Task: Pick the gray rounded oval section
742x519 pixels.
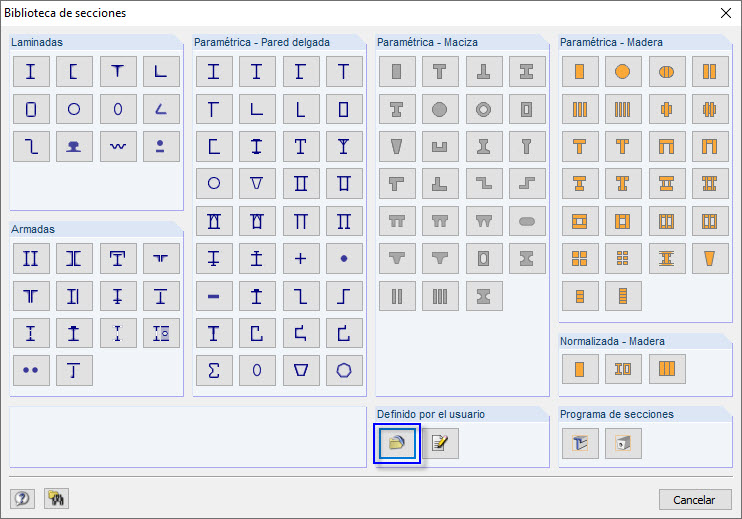Action: [x=527, y=220]
